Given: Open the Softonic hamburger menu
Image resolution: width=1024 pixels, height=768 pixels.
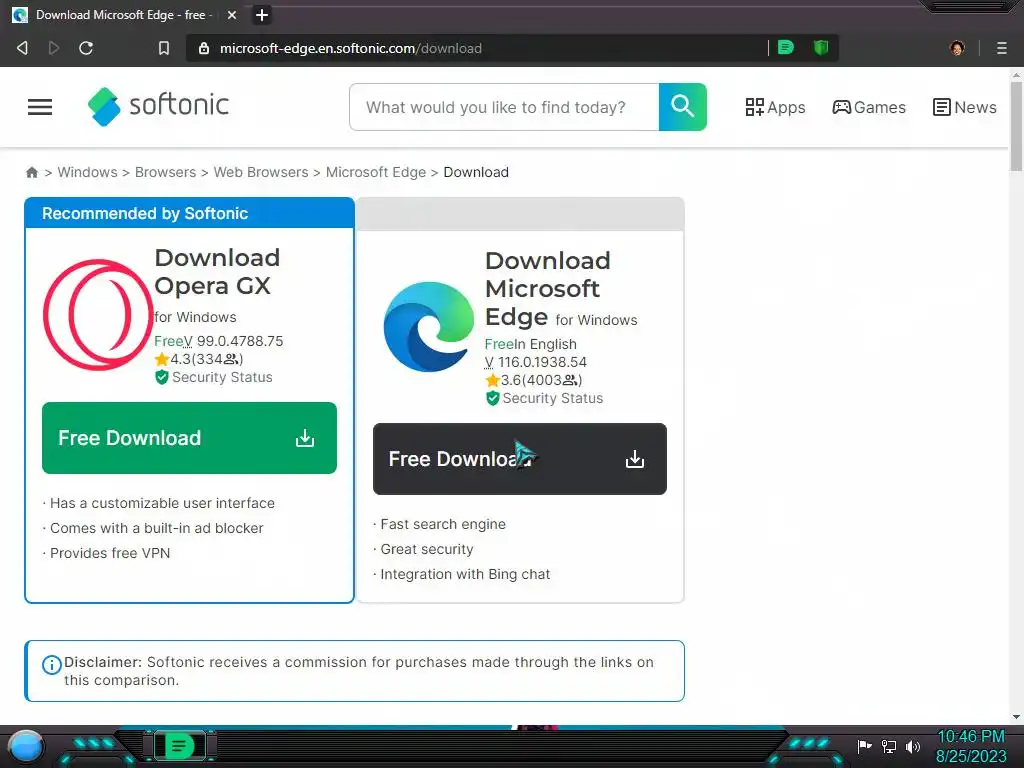Looking at the screenshot, I should click(40, 107).
